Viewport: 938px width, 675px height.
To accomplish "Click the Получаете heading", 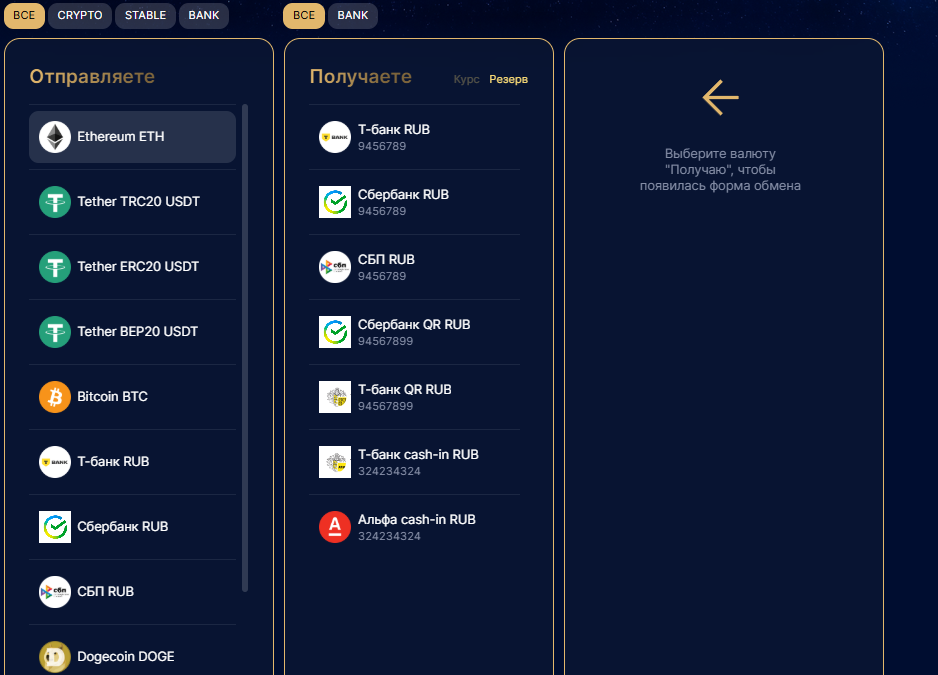I will pos(361,77).
